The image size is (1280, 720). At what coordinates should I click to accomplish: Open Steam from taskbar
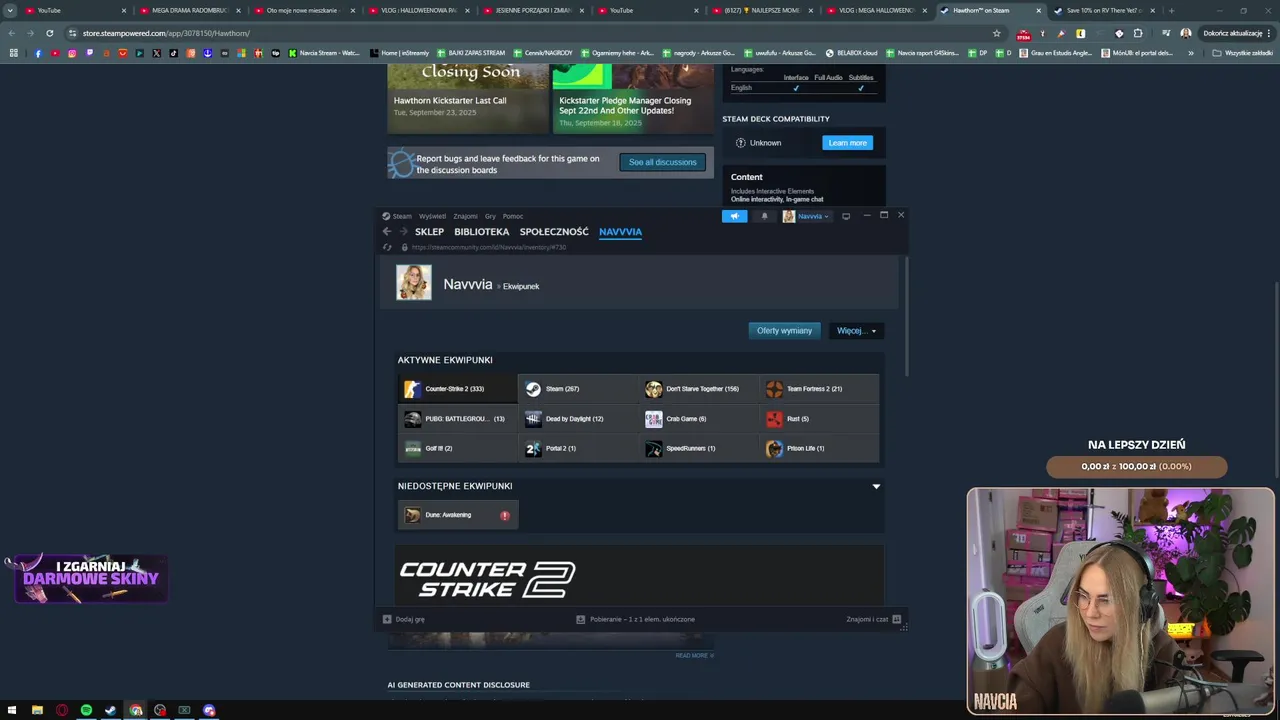click(110, 711)
